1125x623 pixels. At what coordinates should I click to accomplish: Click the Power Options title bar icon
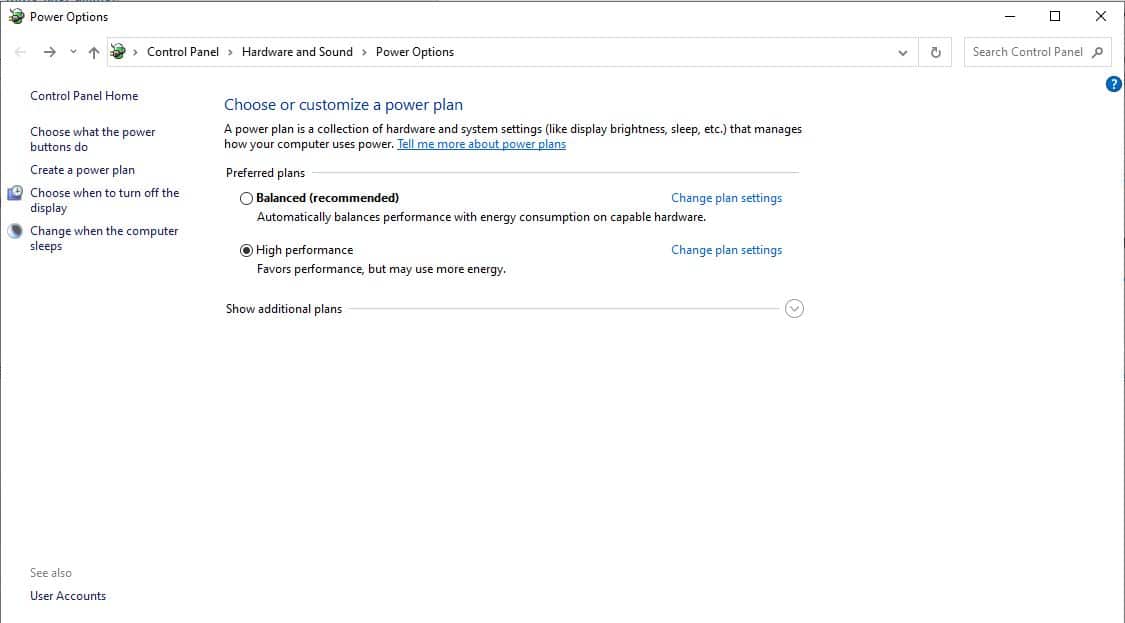pyautogui.click(x=16, y=17)
